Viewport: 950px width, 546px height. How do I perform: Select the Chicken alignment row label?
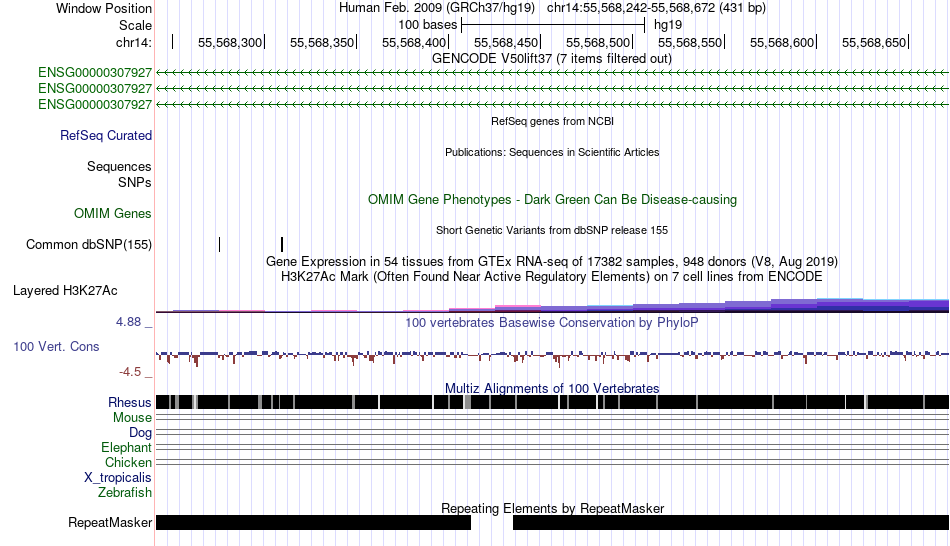(x=128, y=462)
